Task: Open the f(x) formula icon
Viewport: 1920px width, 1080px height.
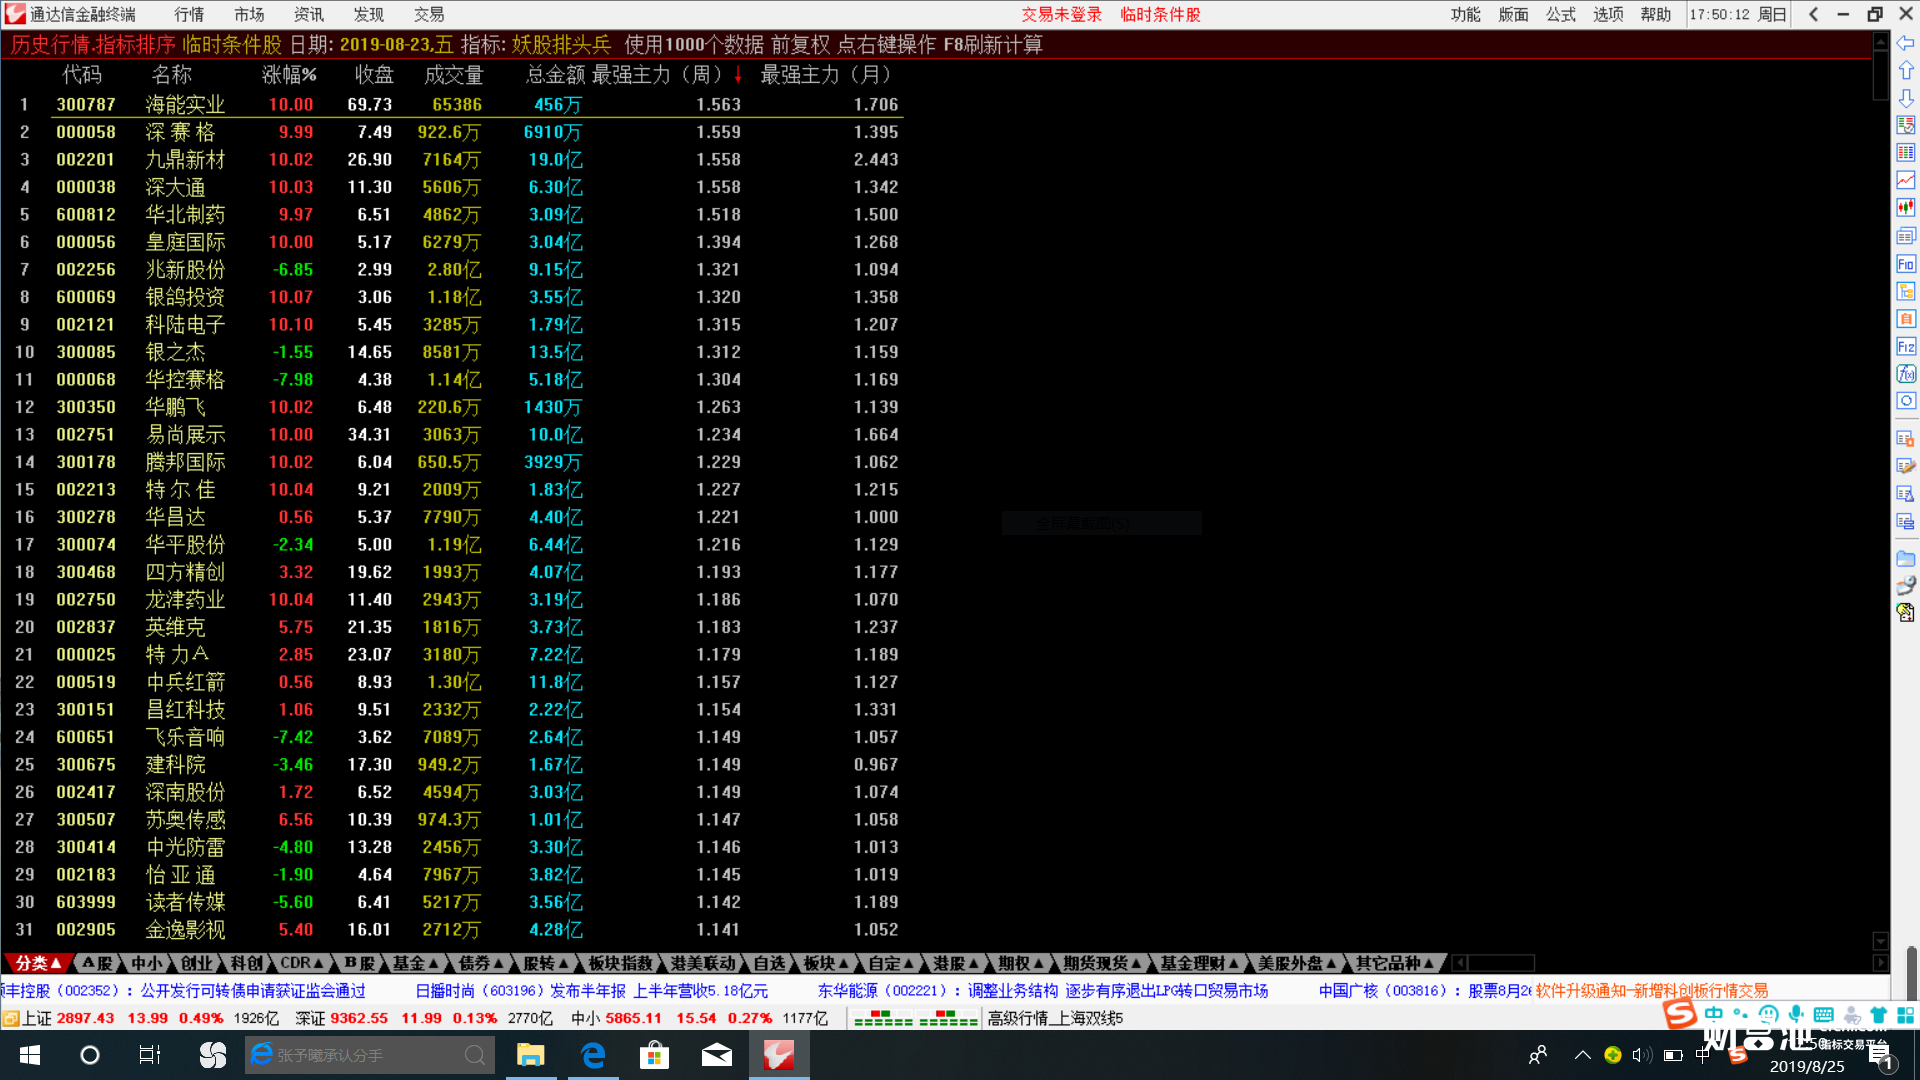Action: (1906, 374)
